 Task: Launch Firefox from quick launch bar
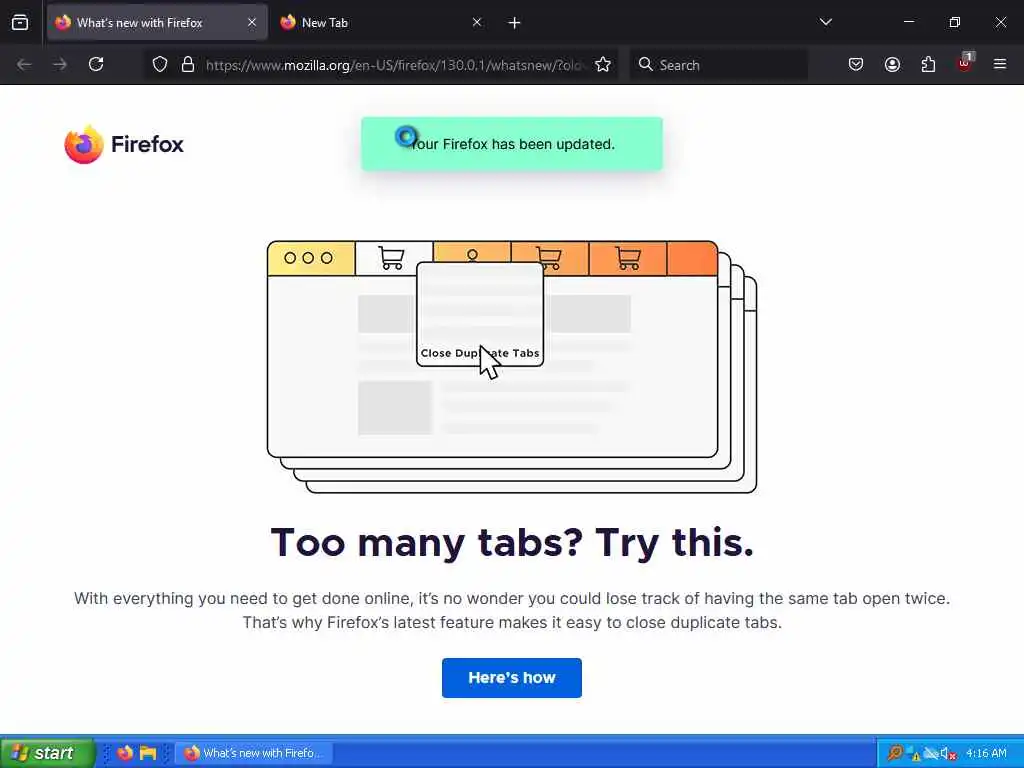[x=125, y=753]
